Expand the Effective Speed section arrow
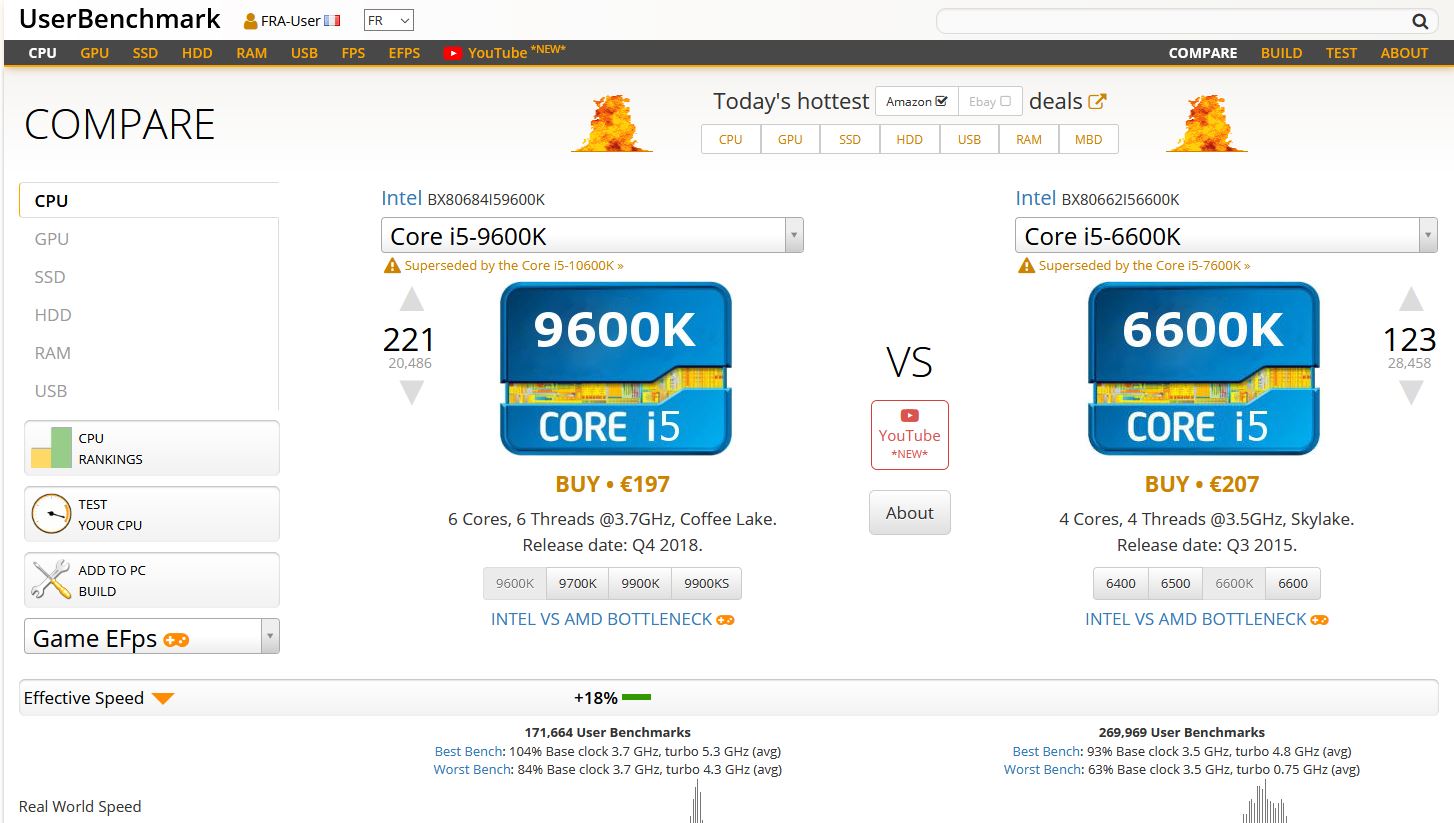The image size is (1454, 823). click(x=163, y=698)
